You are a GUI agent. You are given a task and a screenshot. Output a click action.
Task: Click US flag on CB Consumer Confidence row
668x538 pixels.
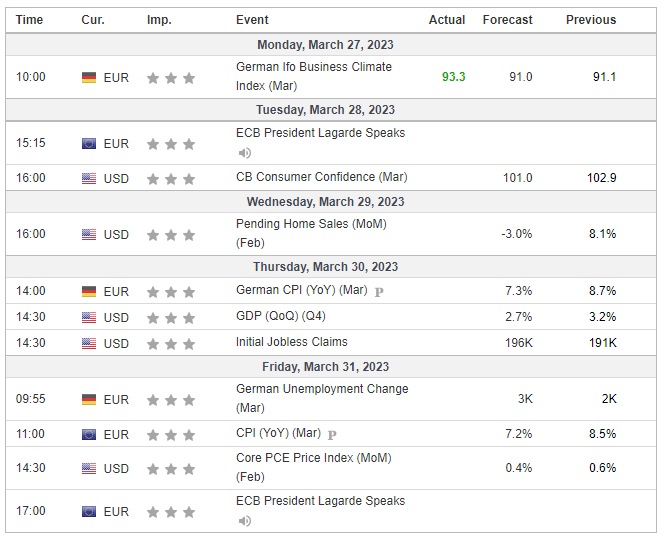pos(89,178)
